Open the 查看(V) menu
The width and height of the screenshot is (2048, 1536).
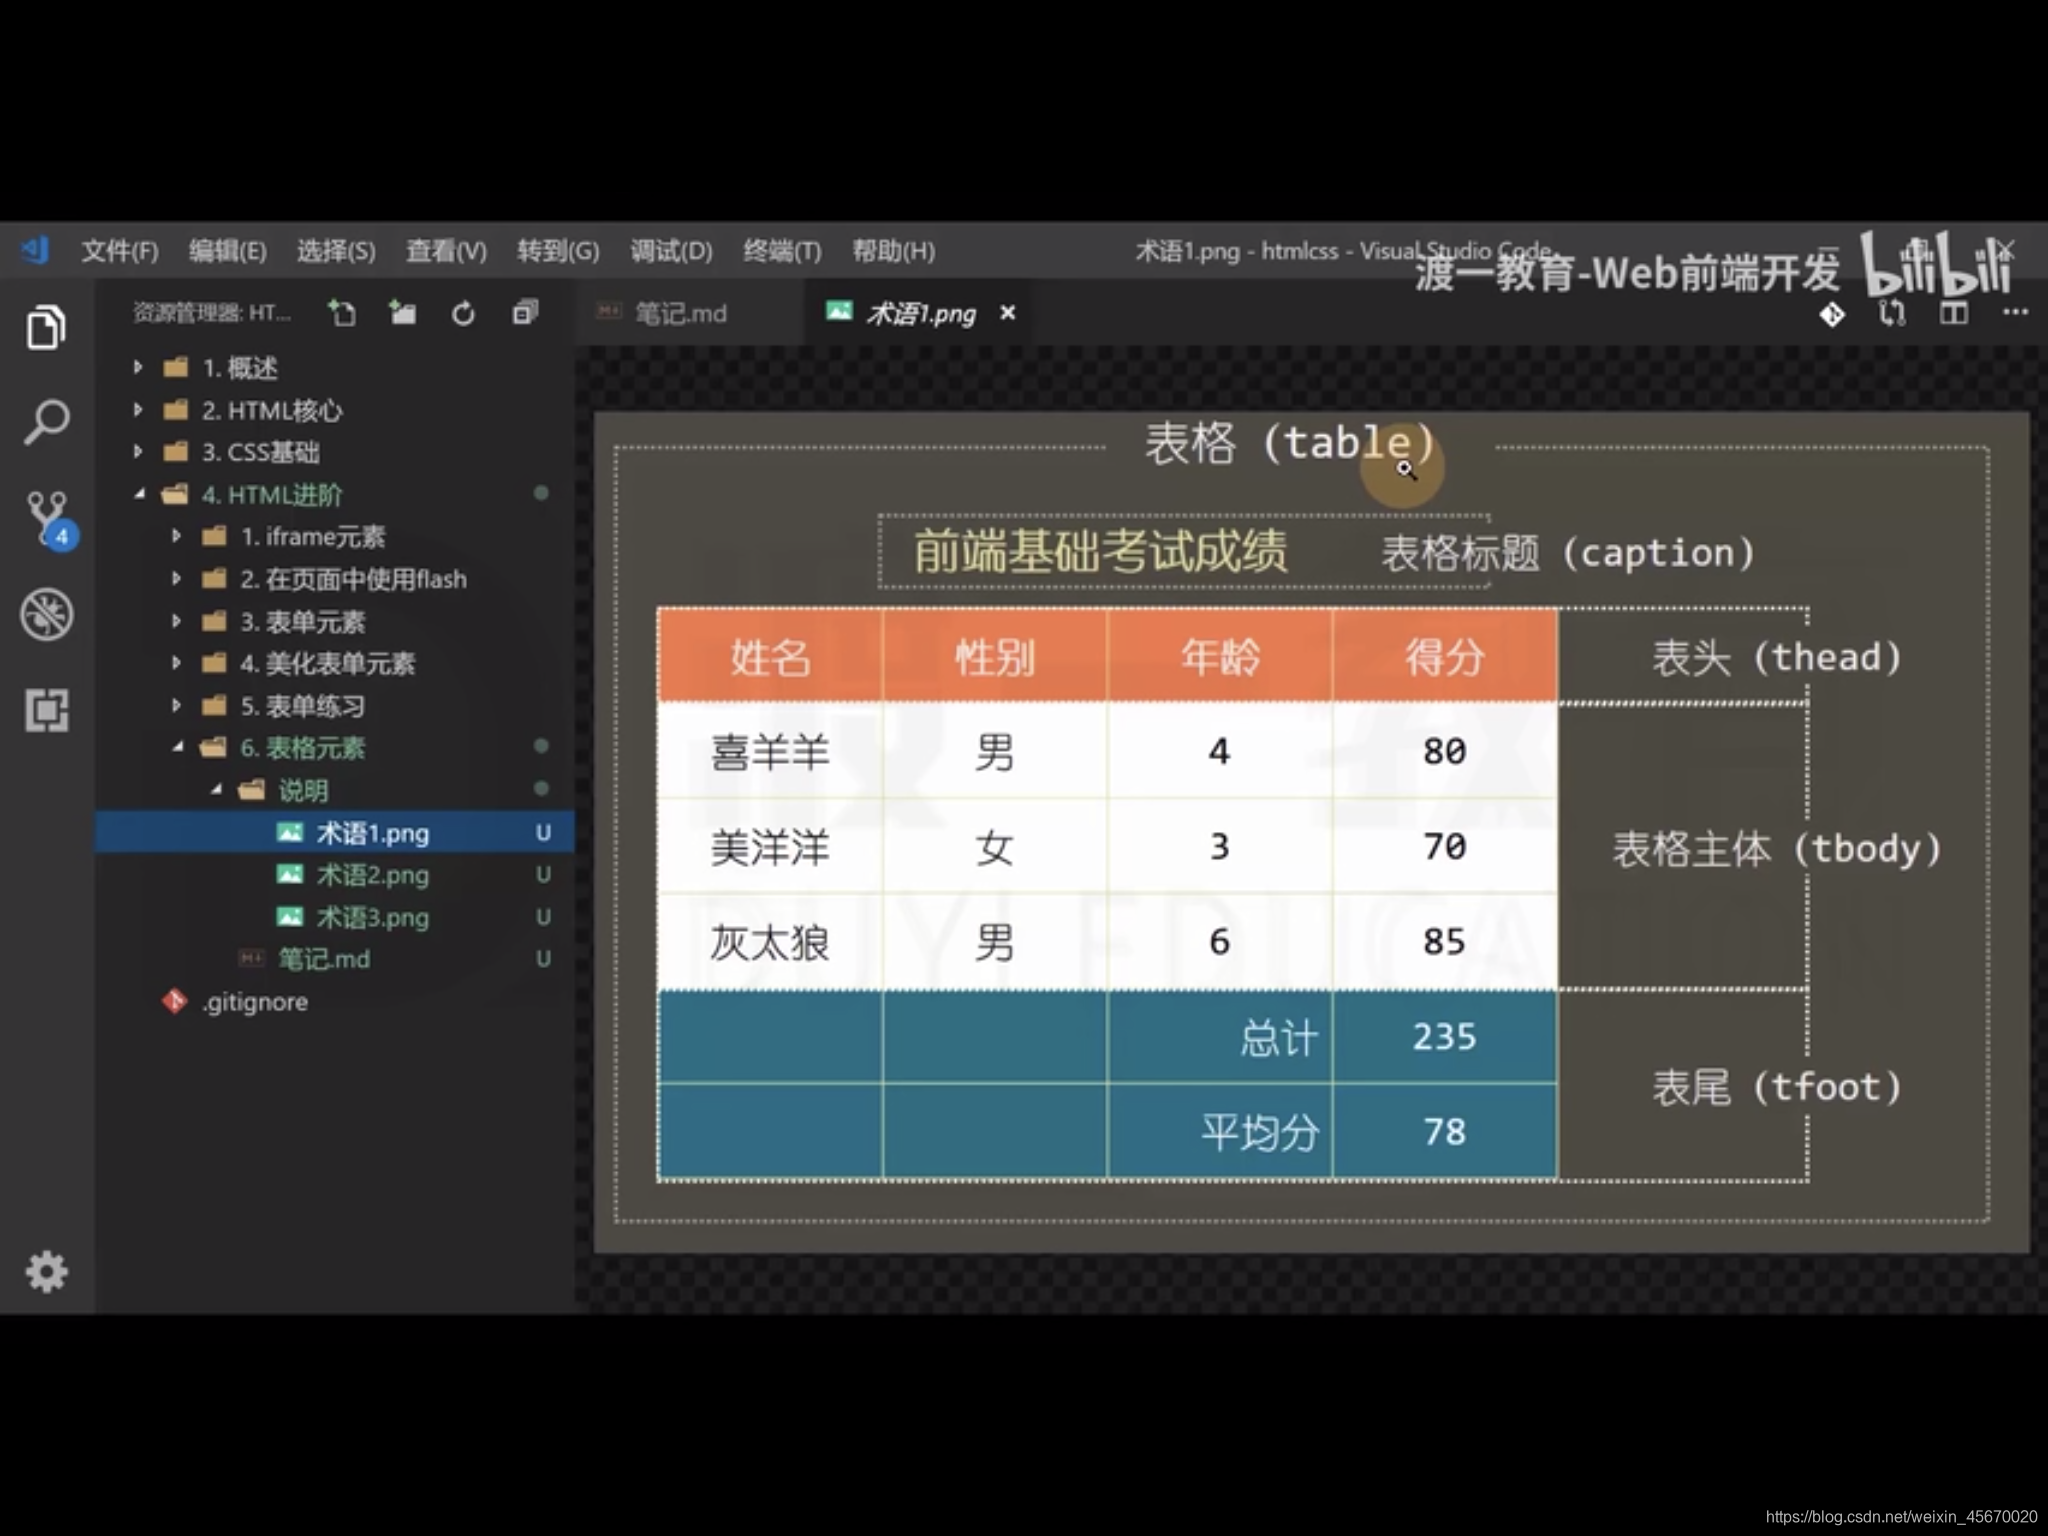[x=446, y=251]
